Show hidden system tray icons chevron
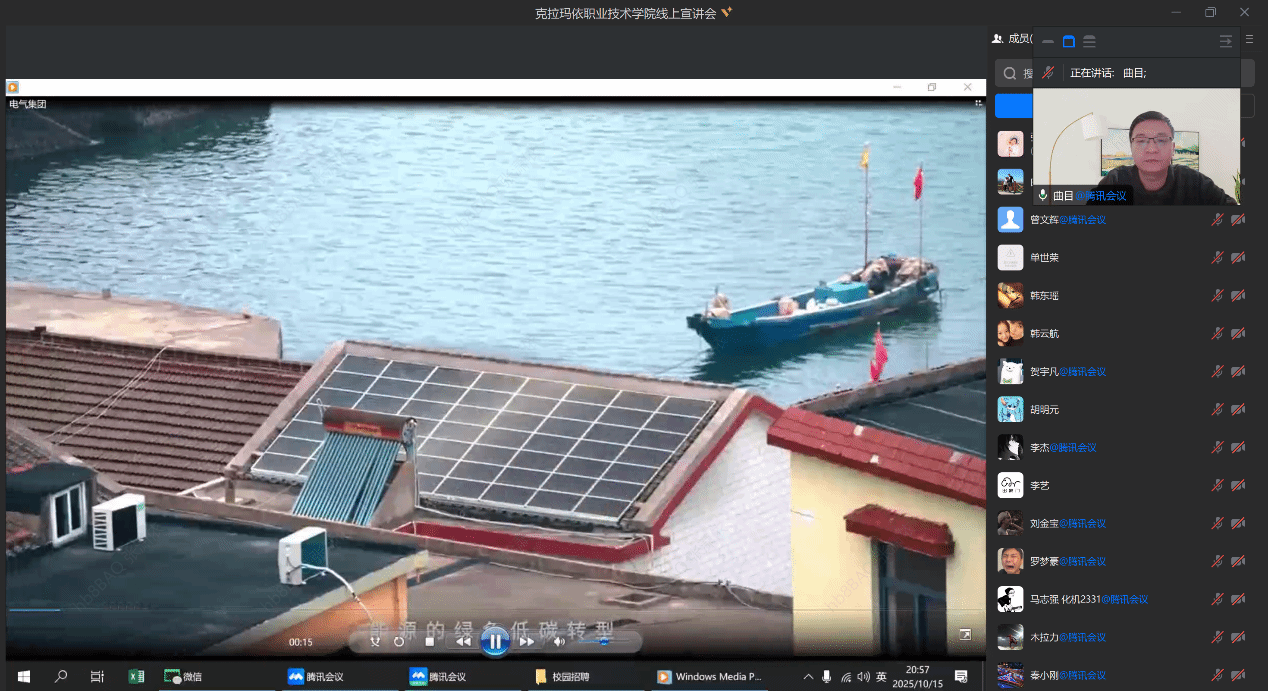 808,676
